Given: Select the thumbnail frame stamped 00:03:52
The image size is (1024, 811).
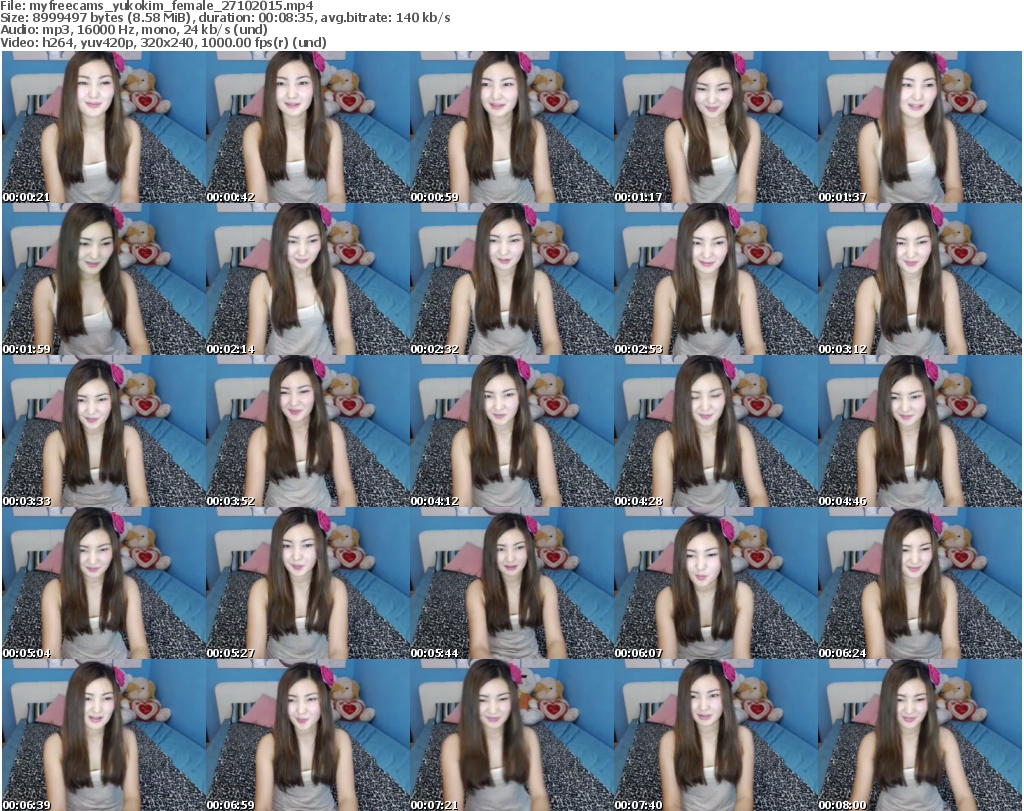Looking at the screenshot, I should click(308, 431).
